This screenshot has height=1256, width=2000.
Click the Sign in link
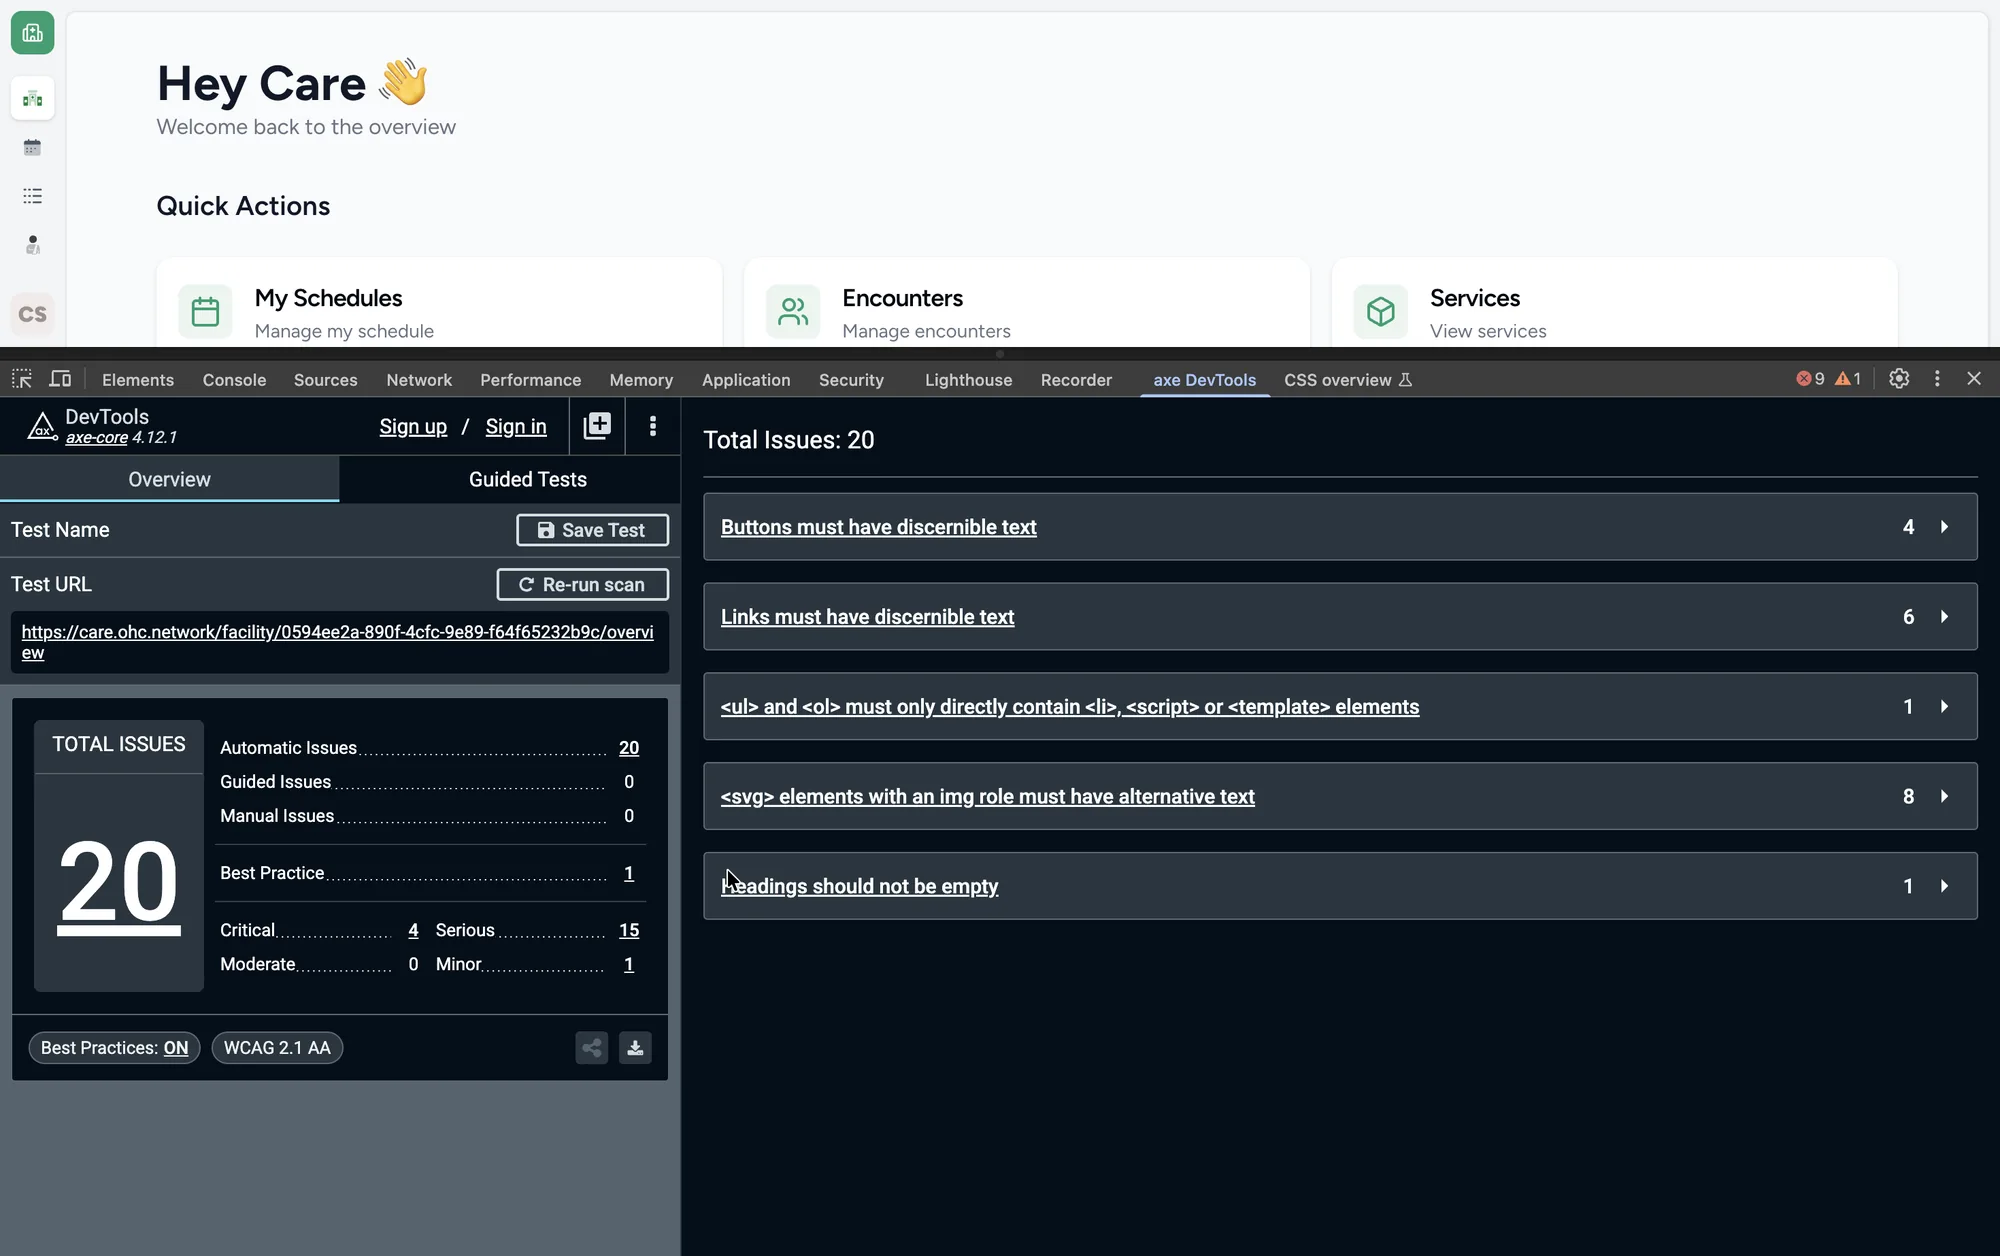(x=516, y=427)
